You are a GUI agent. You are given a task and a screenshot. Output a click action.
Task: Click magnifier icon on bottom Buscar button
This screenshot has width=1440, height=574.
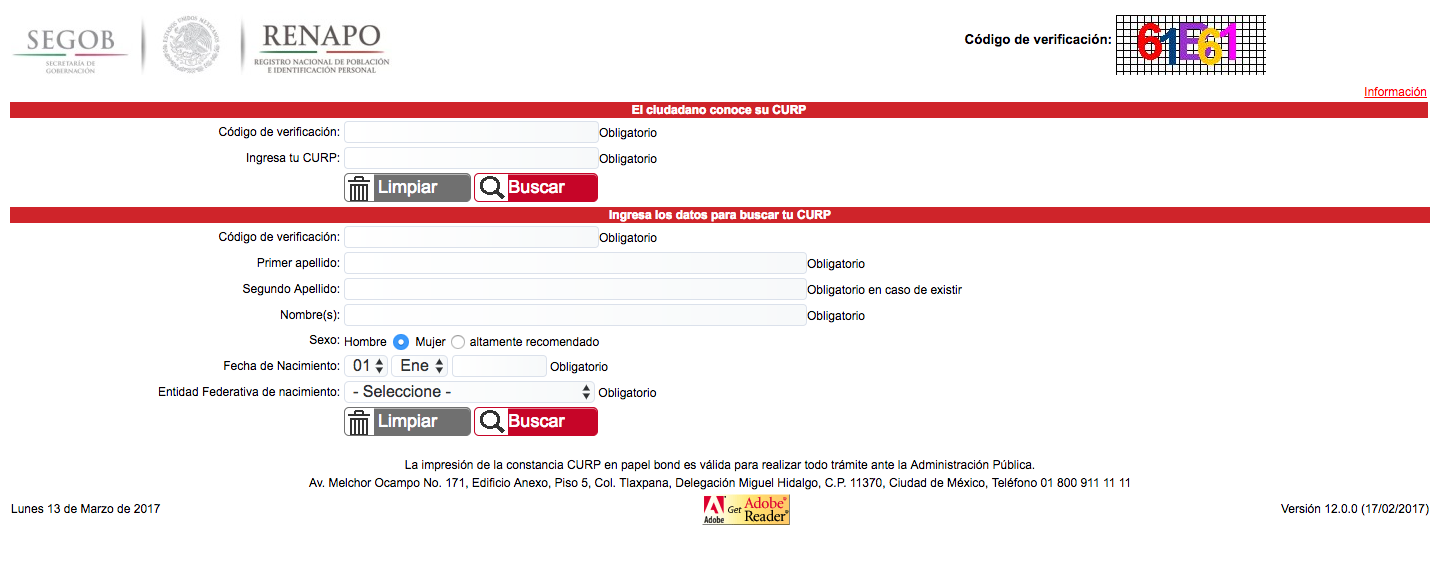491,422
